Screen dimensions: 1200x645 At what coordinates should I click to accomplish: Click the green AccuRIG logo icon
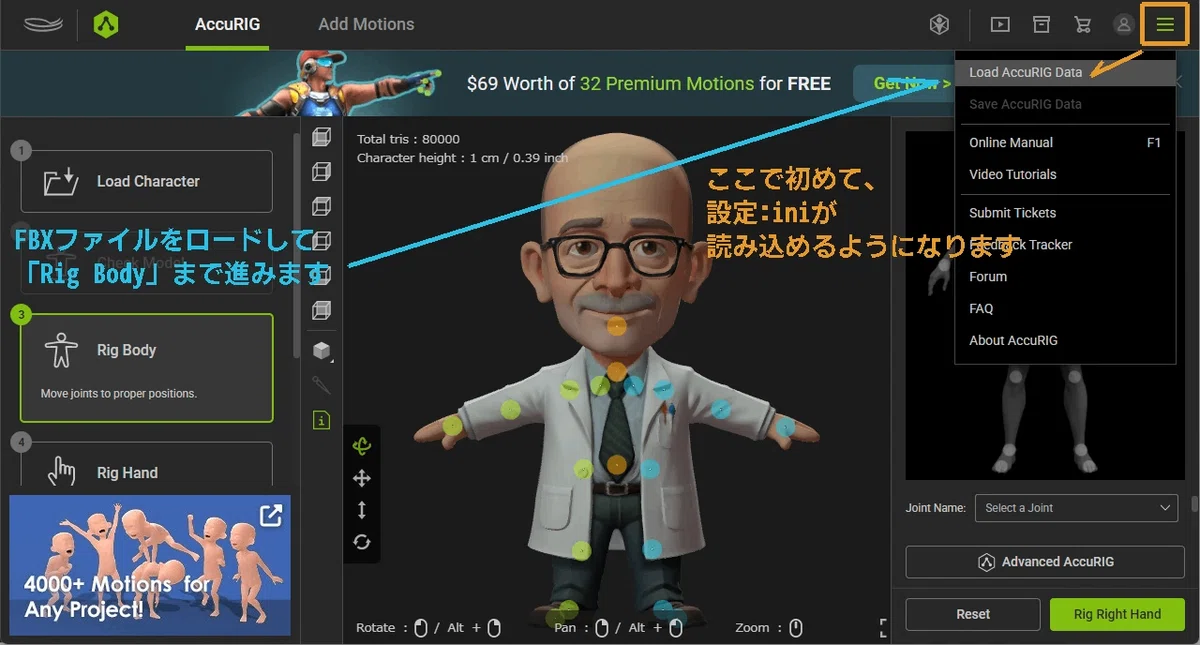pos(106,24)
